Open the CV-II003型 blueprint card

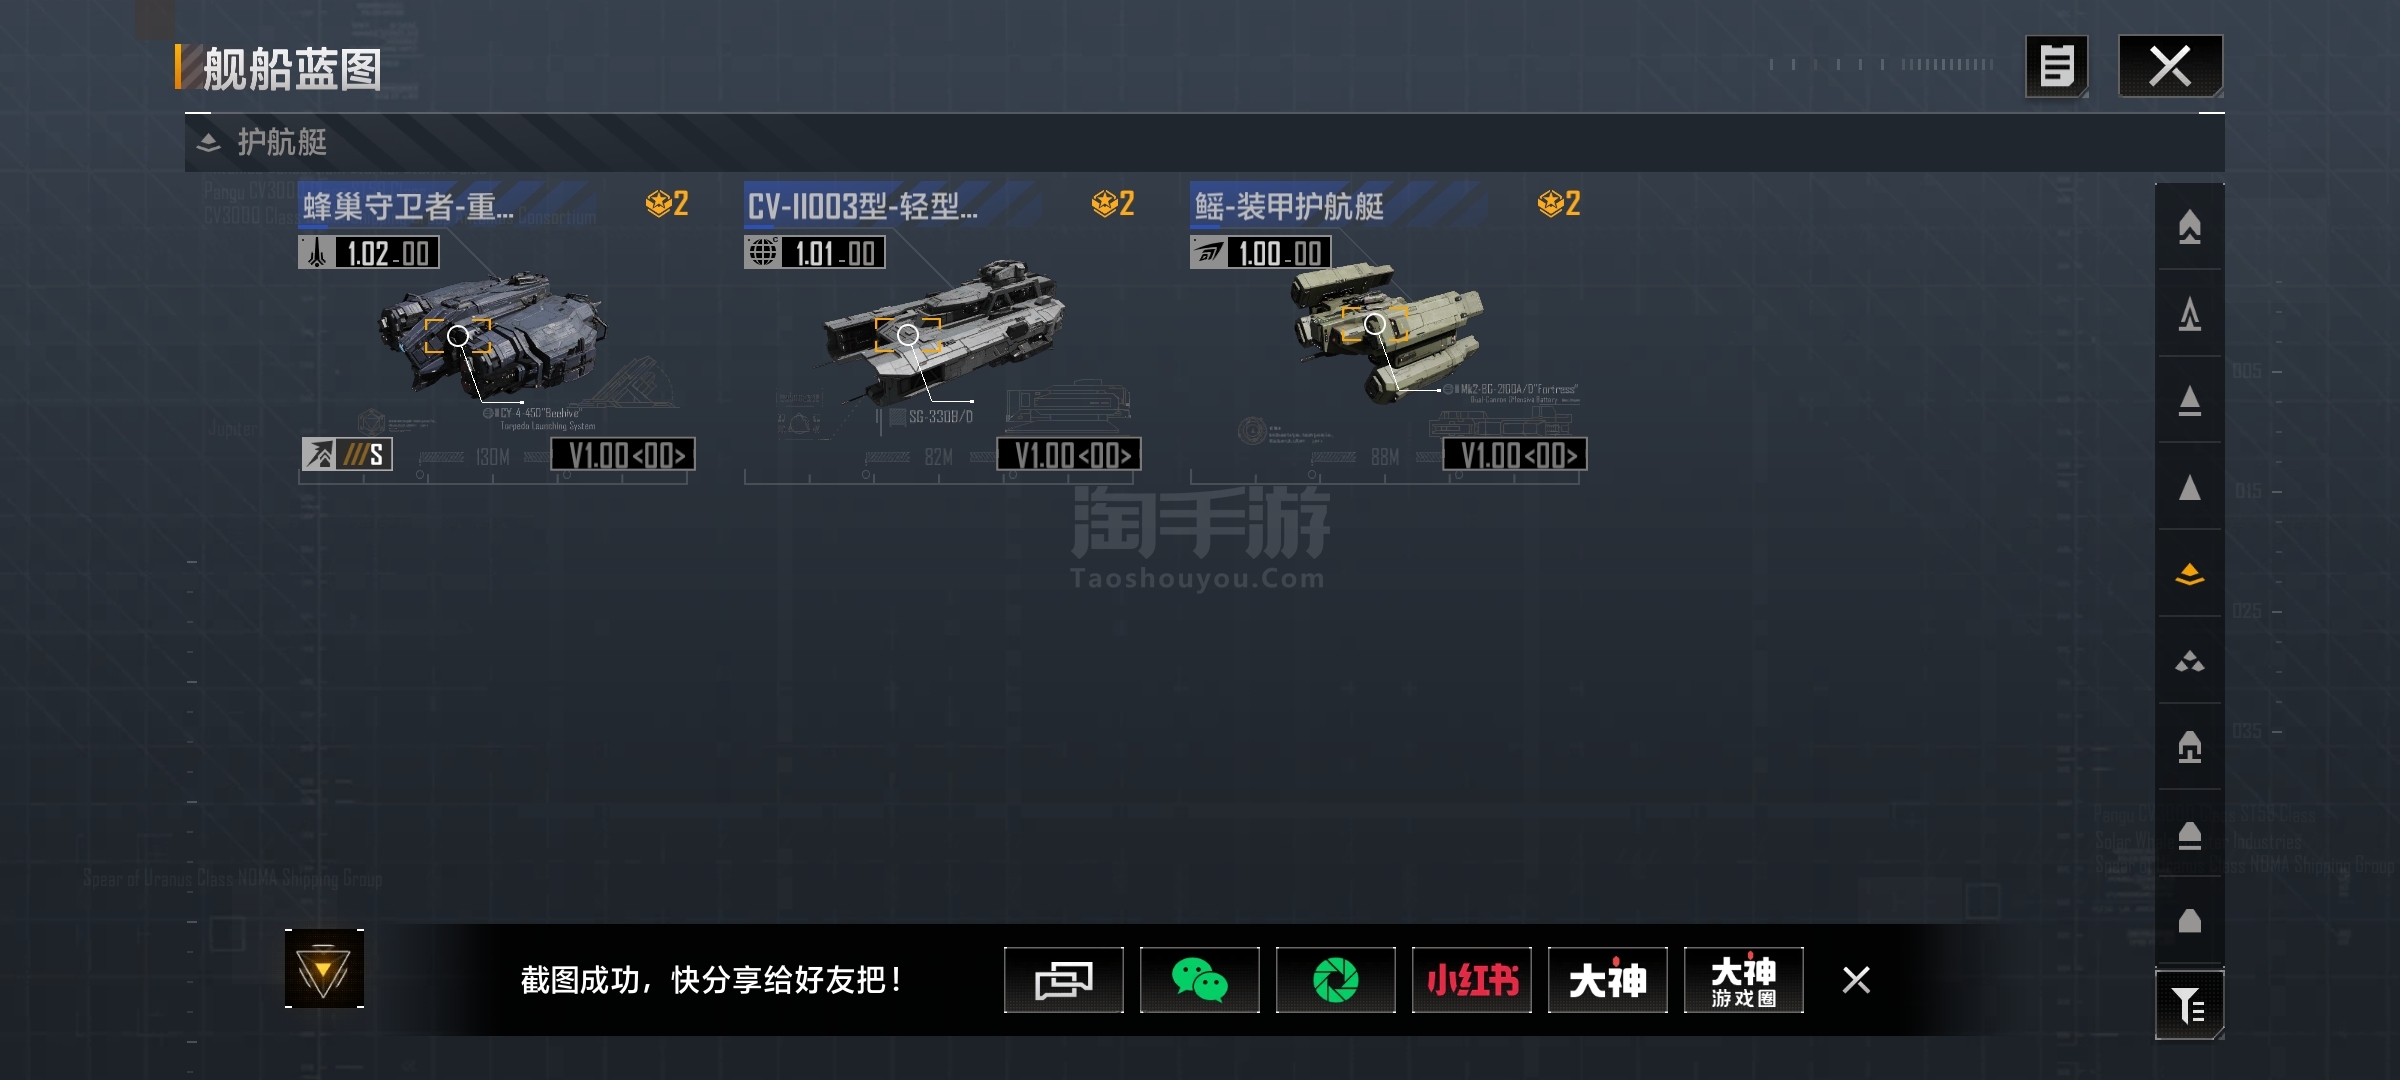tap(942, 332)
